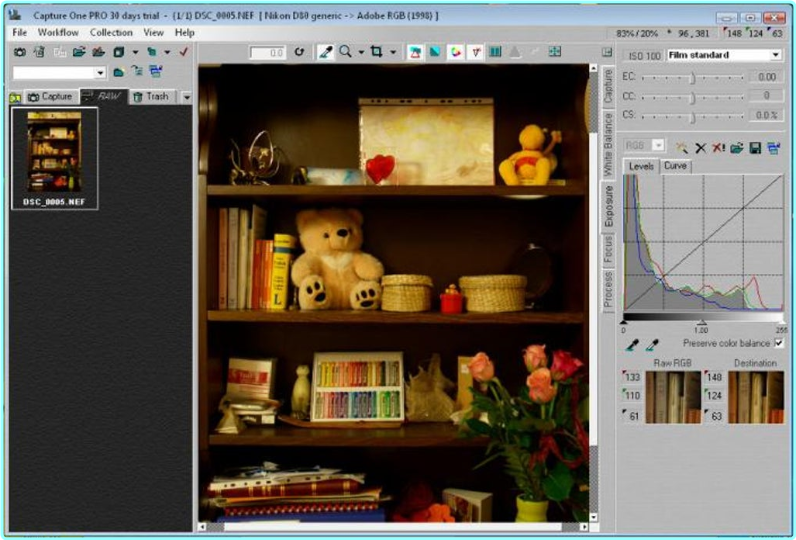This screenshot has width=796, height=540.
Task: Select the RAW collection tab
Action: 104,96
